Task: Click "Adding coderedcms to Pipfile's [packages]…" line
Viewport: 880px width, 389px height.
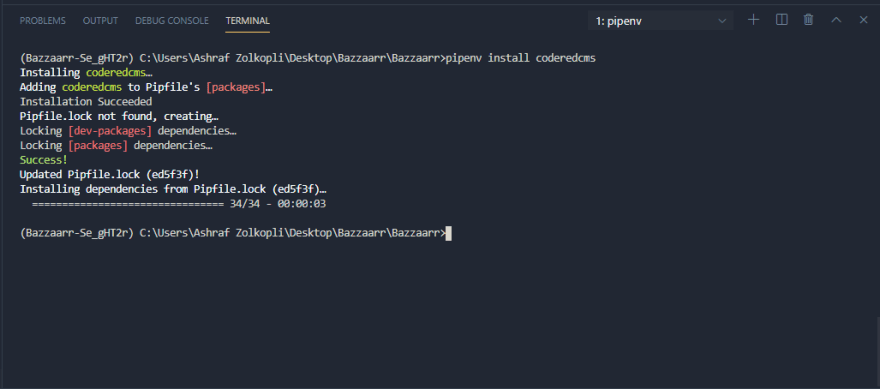Action: pos(146,88)
